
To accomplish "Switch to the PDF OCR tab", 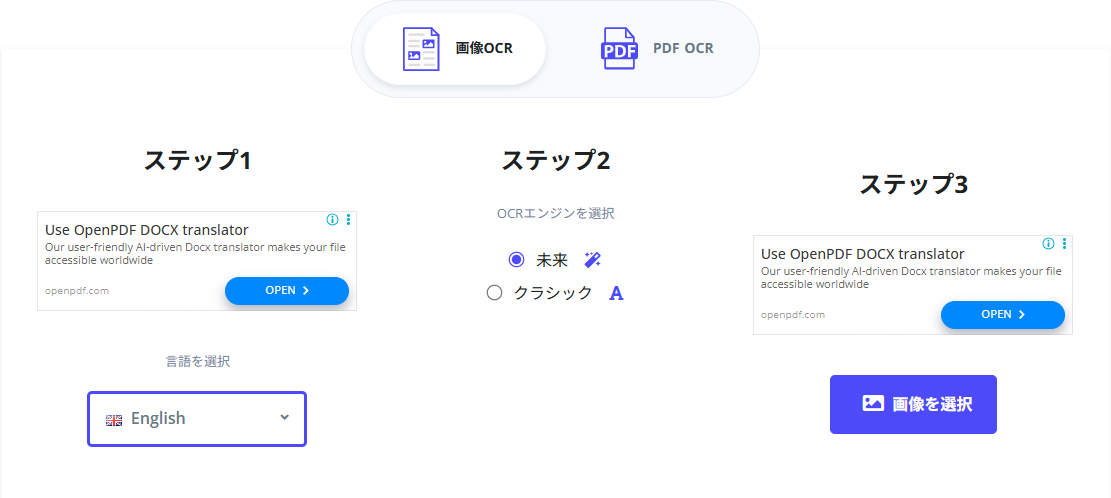I will click(x=657, y=49).
